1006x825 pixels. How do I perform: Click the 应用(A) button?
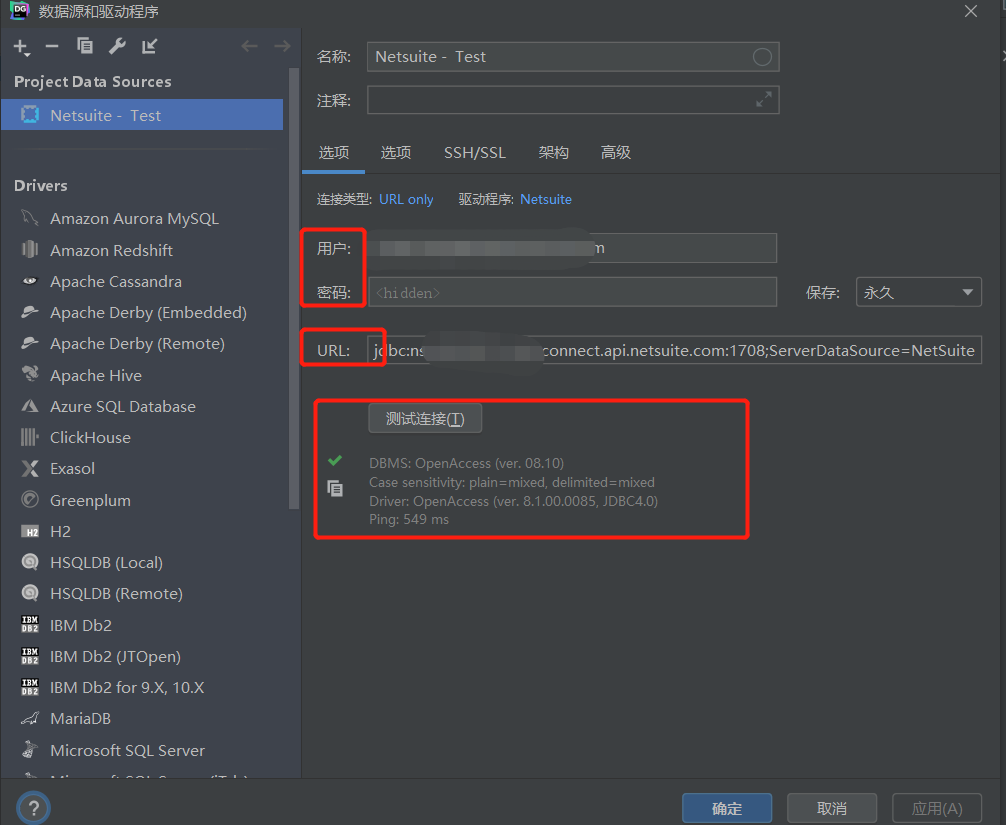point(937,808)
